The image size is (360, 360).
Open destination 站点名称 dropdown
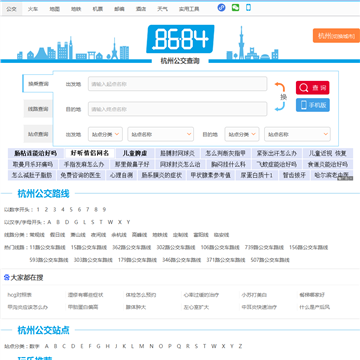point(297,134)
